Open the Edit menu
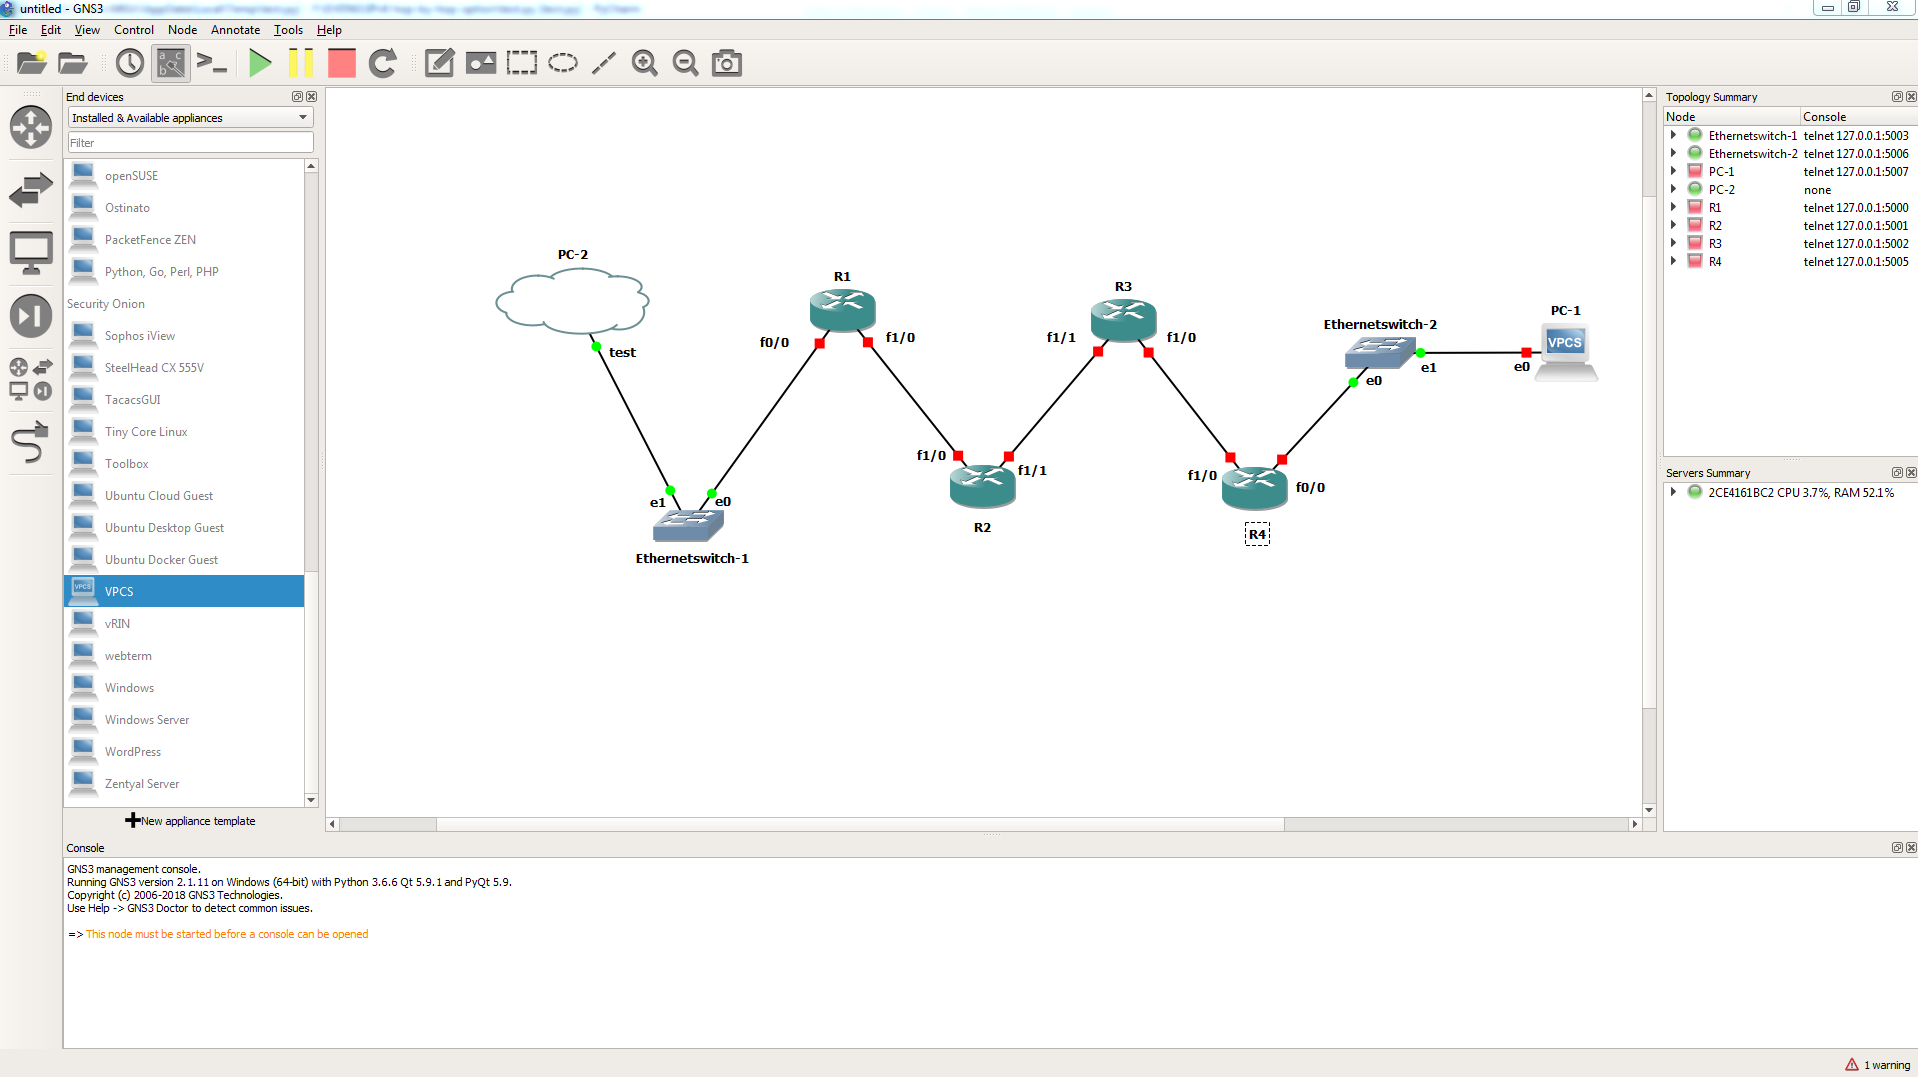Viewport: 1918px width, 1077px height. (x=51, y=30)
